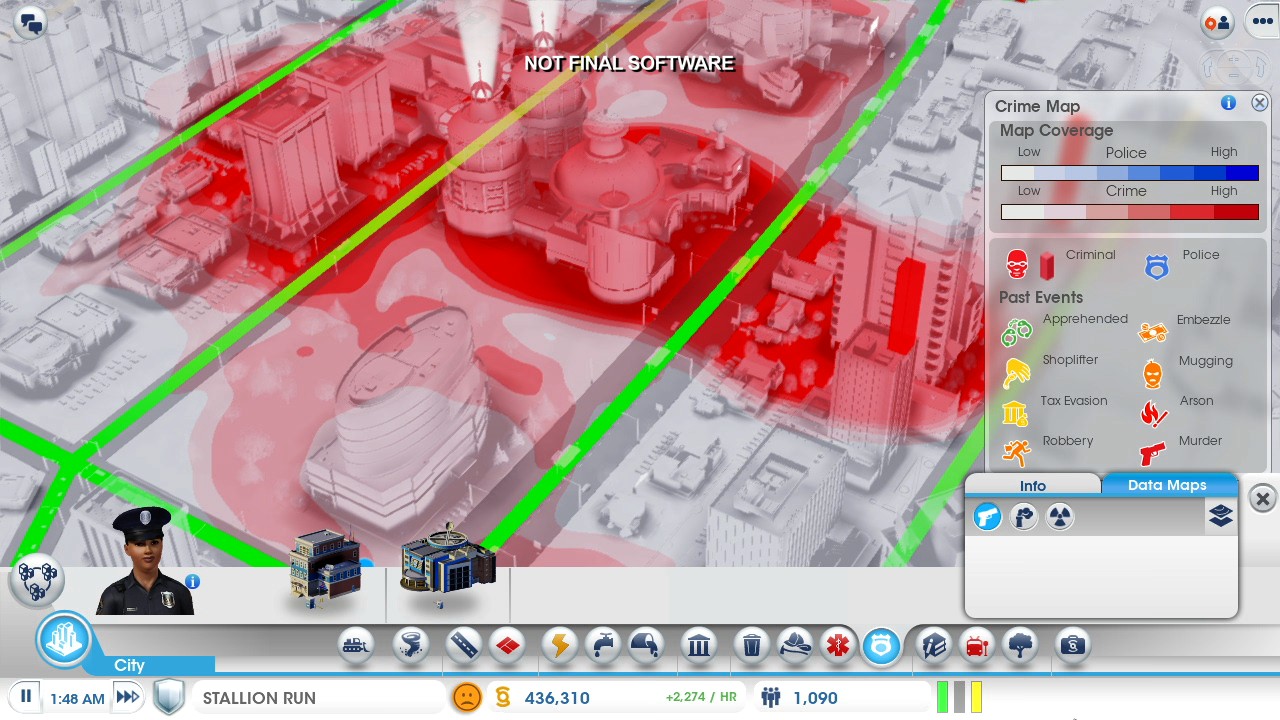The width and height of the screenshot is (1280, 720).
Task: Pause the game simulation
Action: click(x=26, y=696)
